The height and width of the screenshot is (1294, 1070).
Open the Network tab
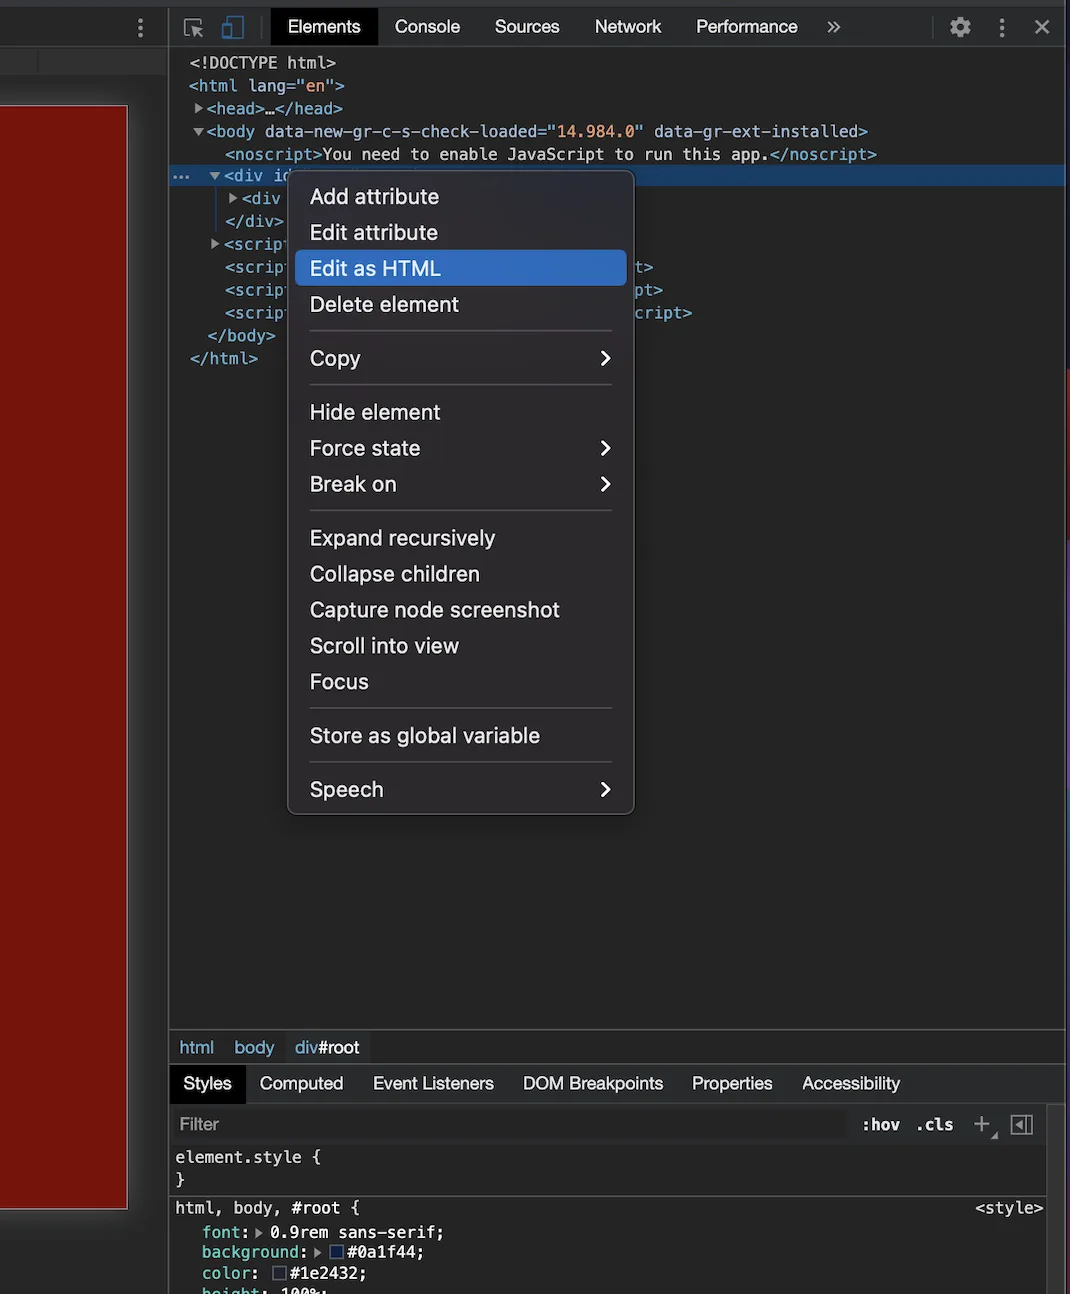(628, 27)
